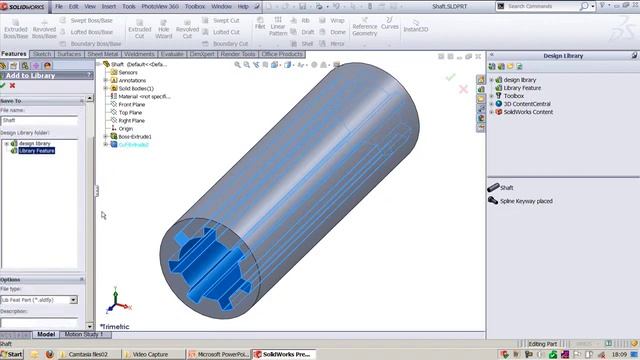Image resolution: width=640 pixels, height=360 pixels.
Task: Expand SolidWorks Content node
Action: (491, 112)
